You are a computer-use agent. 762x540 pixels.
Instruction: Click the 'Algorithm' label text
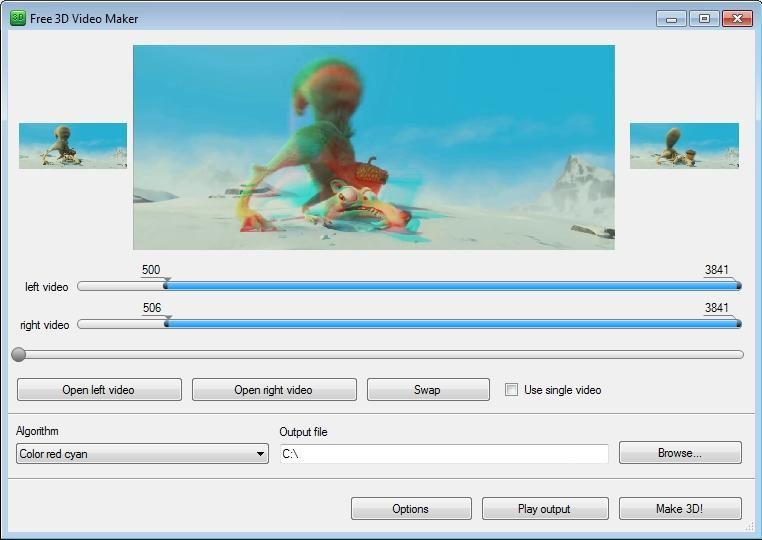[x=37, y=431]
